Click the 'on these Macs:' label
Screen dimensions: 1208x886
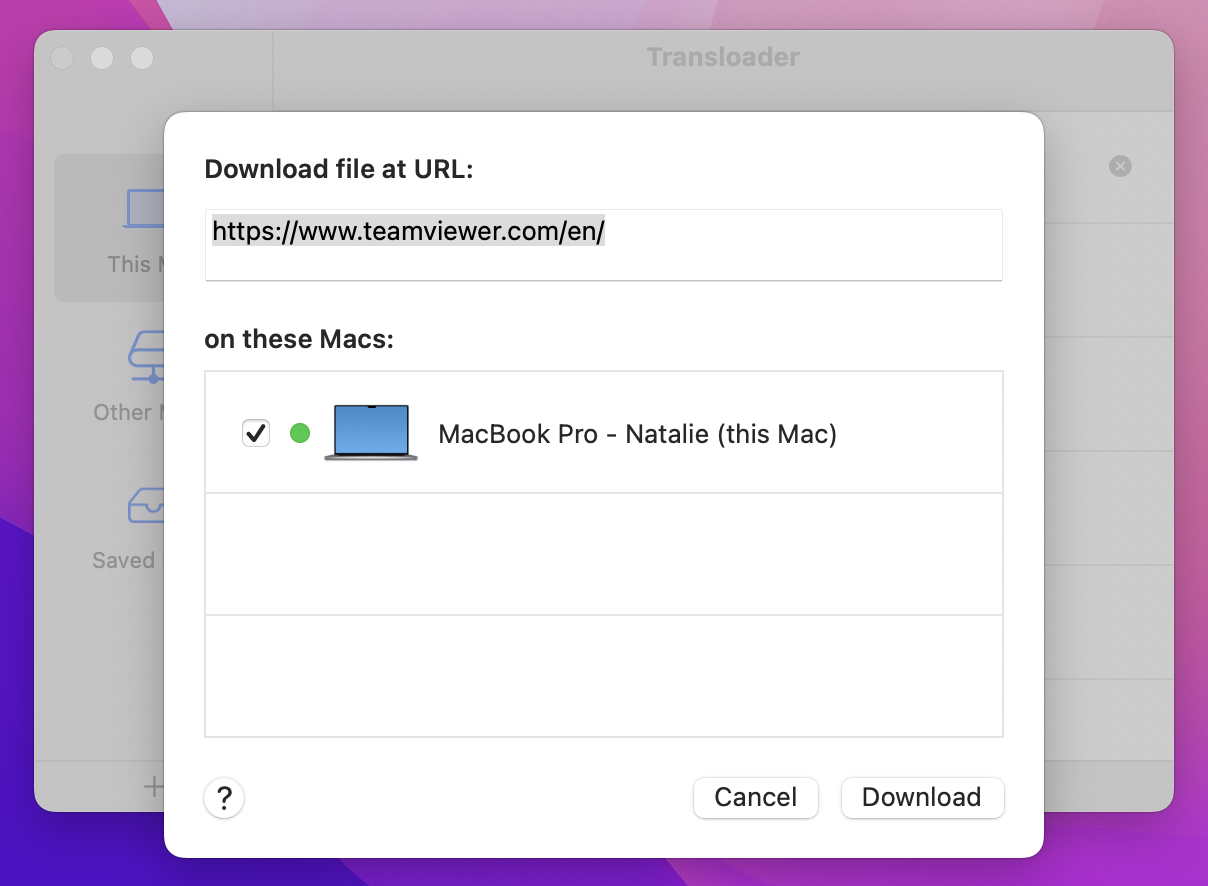[299, 339]
